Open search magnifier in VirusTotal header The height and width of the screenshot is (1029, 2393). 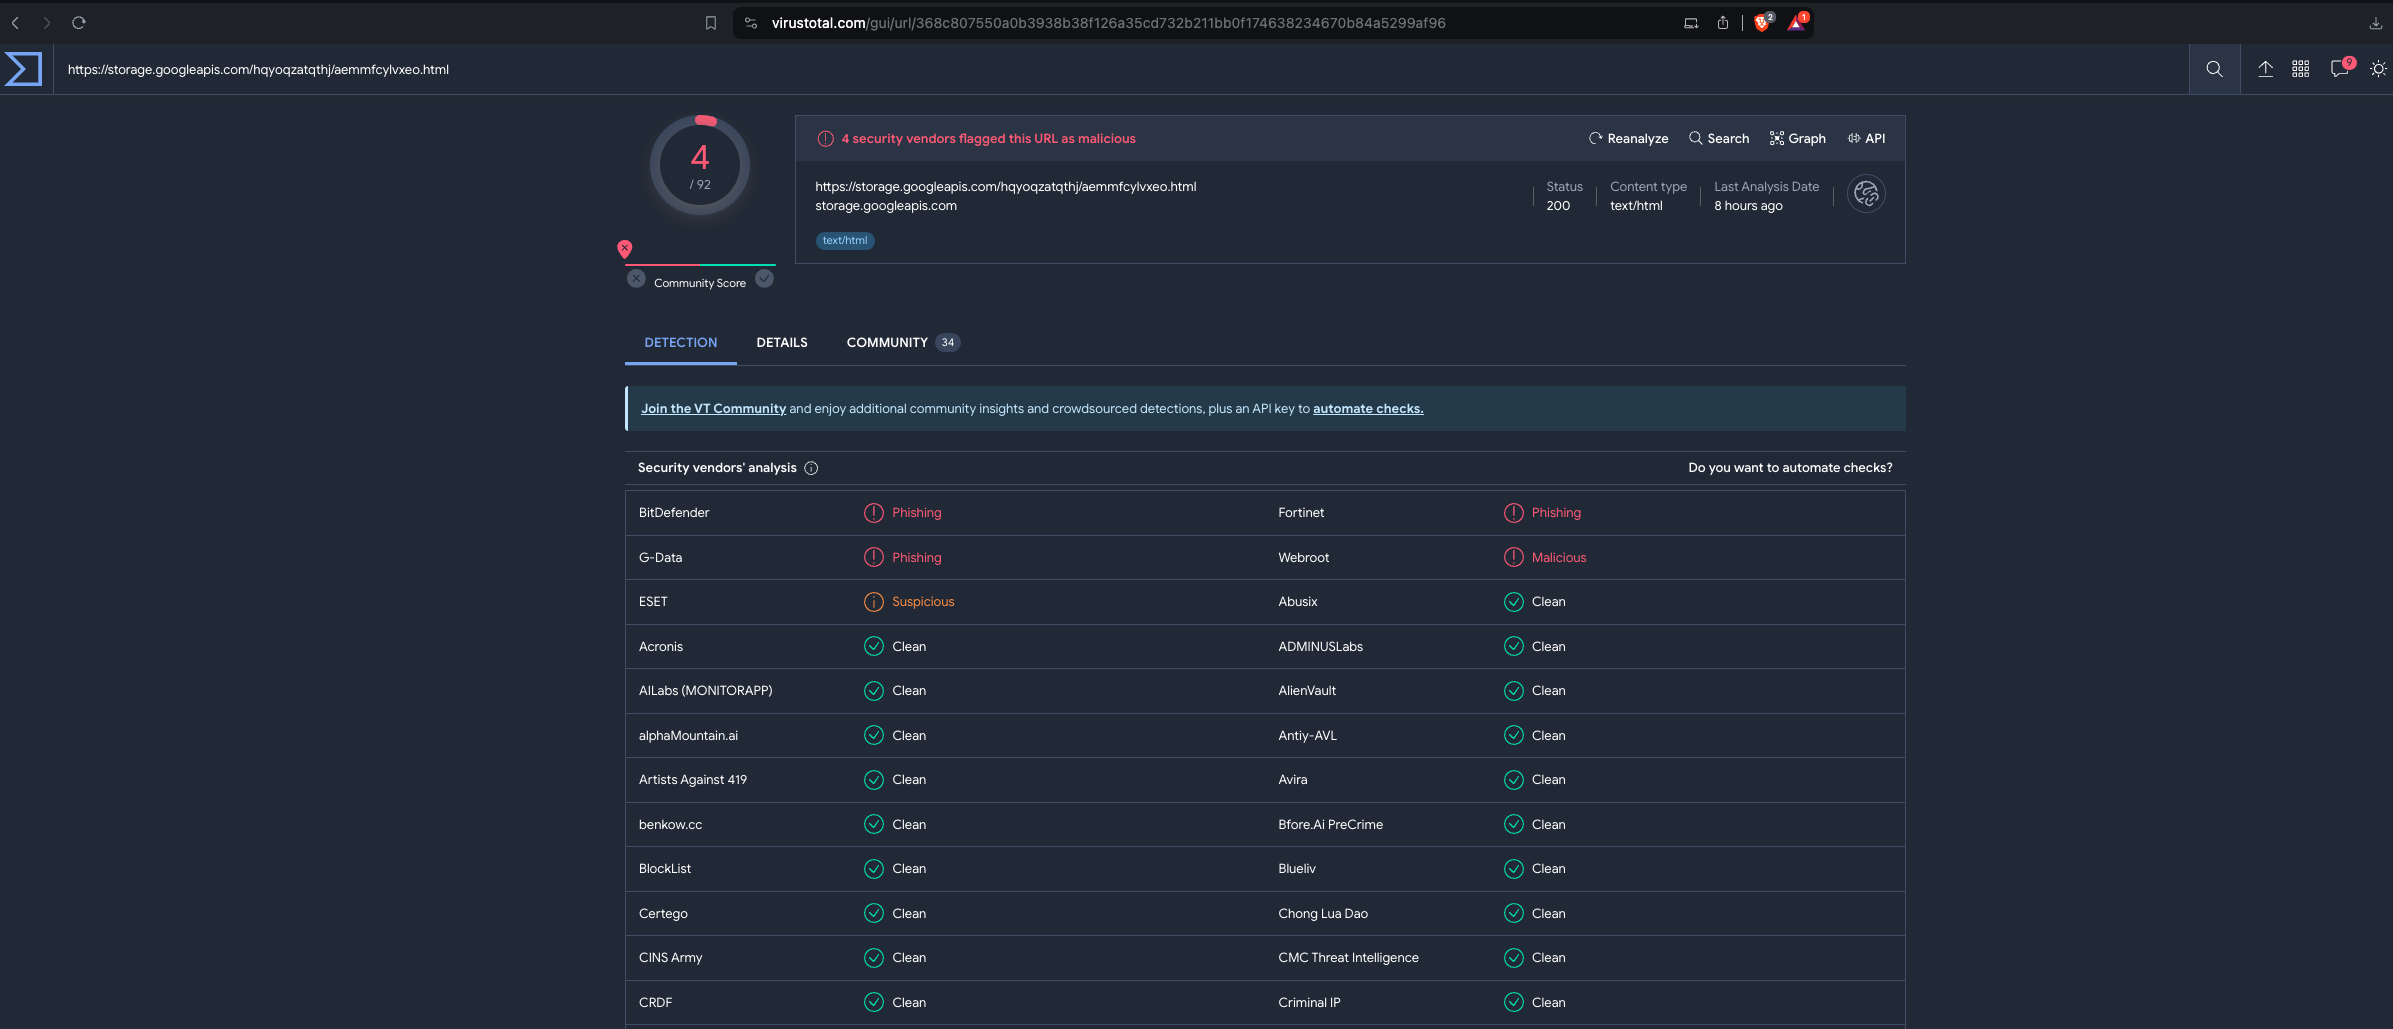click(x=2214, y=69)
